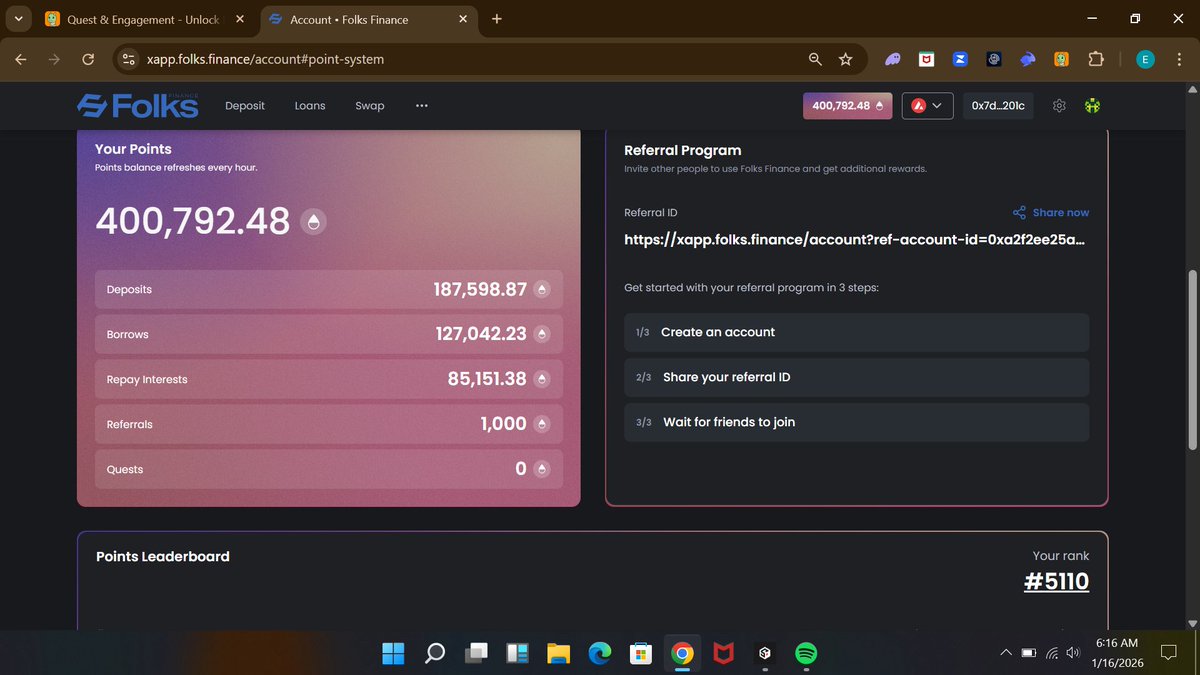Click the Deposits 187,598.87 value
This screenshot has width=1200, height=675.
[x=480, y=290]
